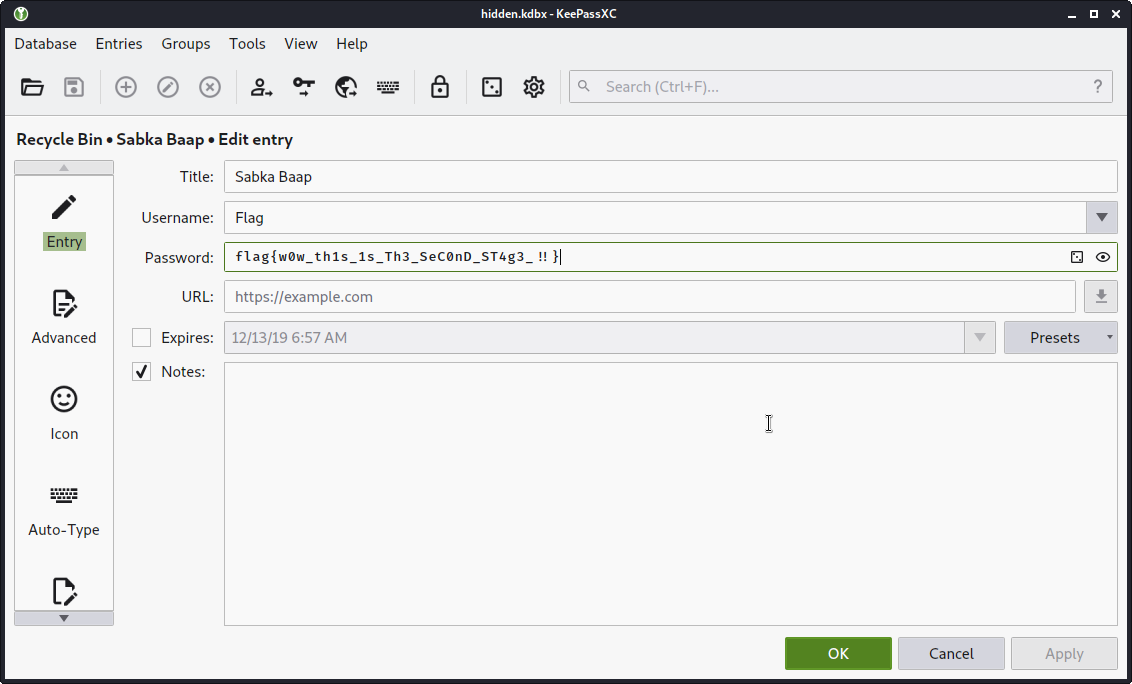
Task: Click the Apply button
Action: 1064,654
